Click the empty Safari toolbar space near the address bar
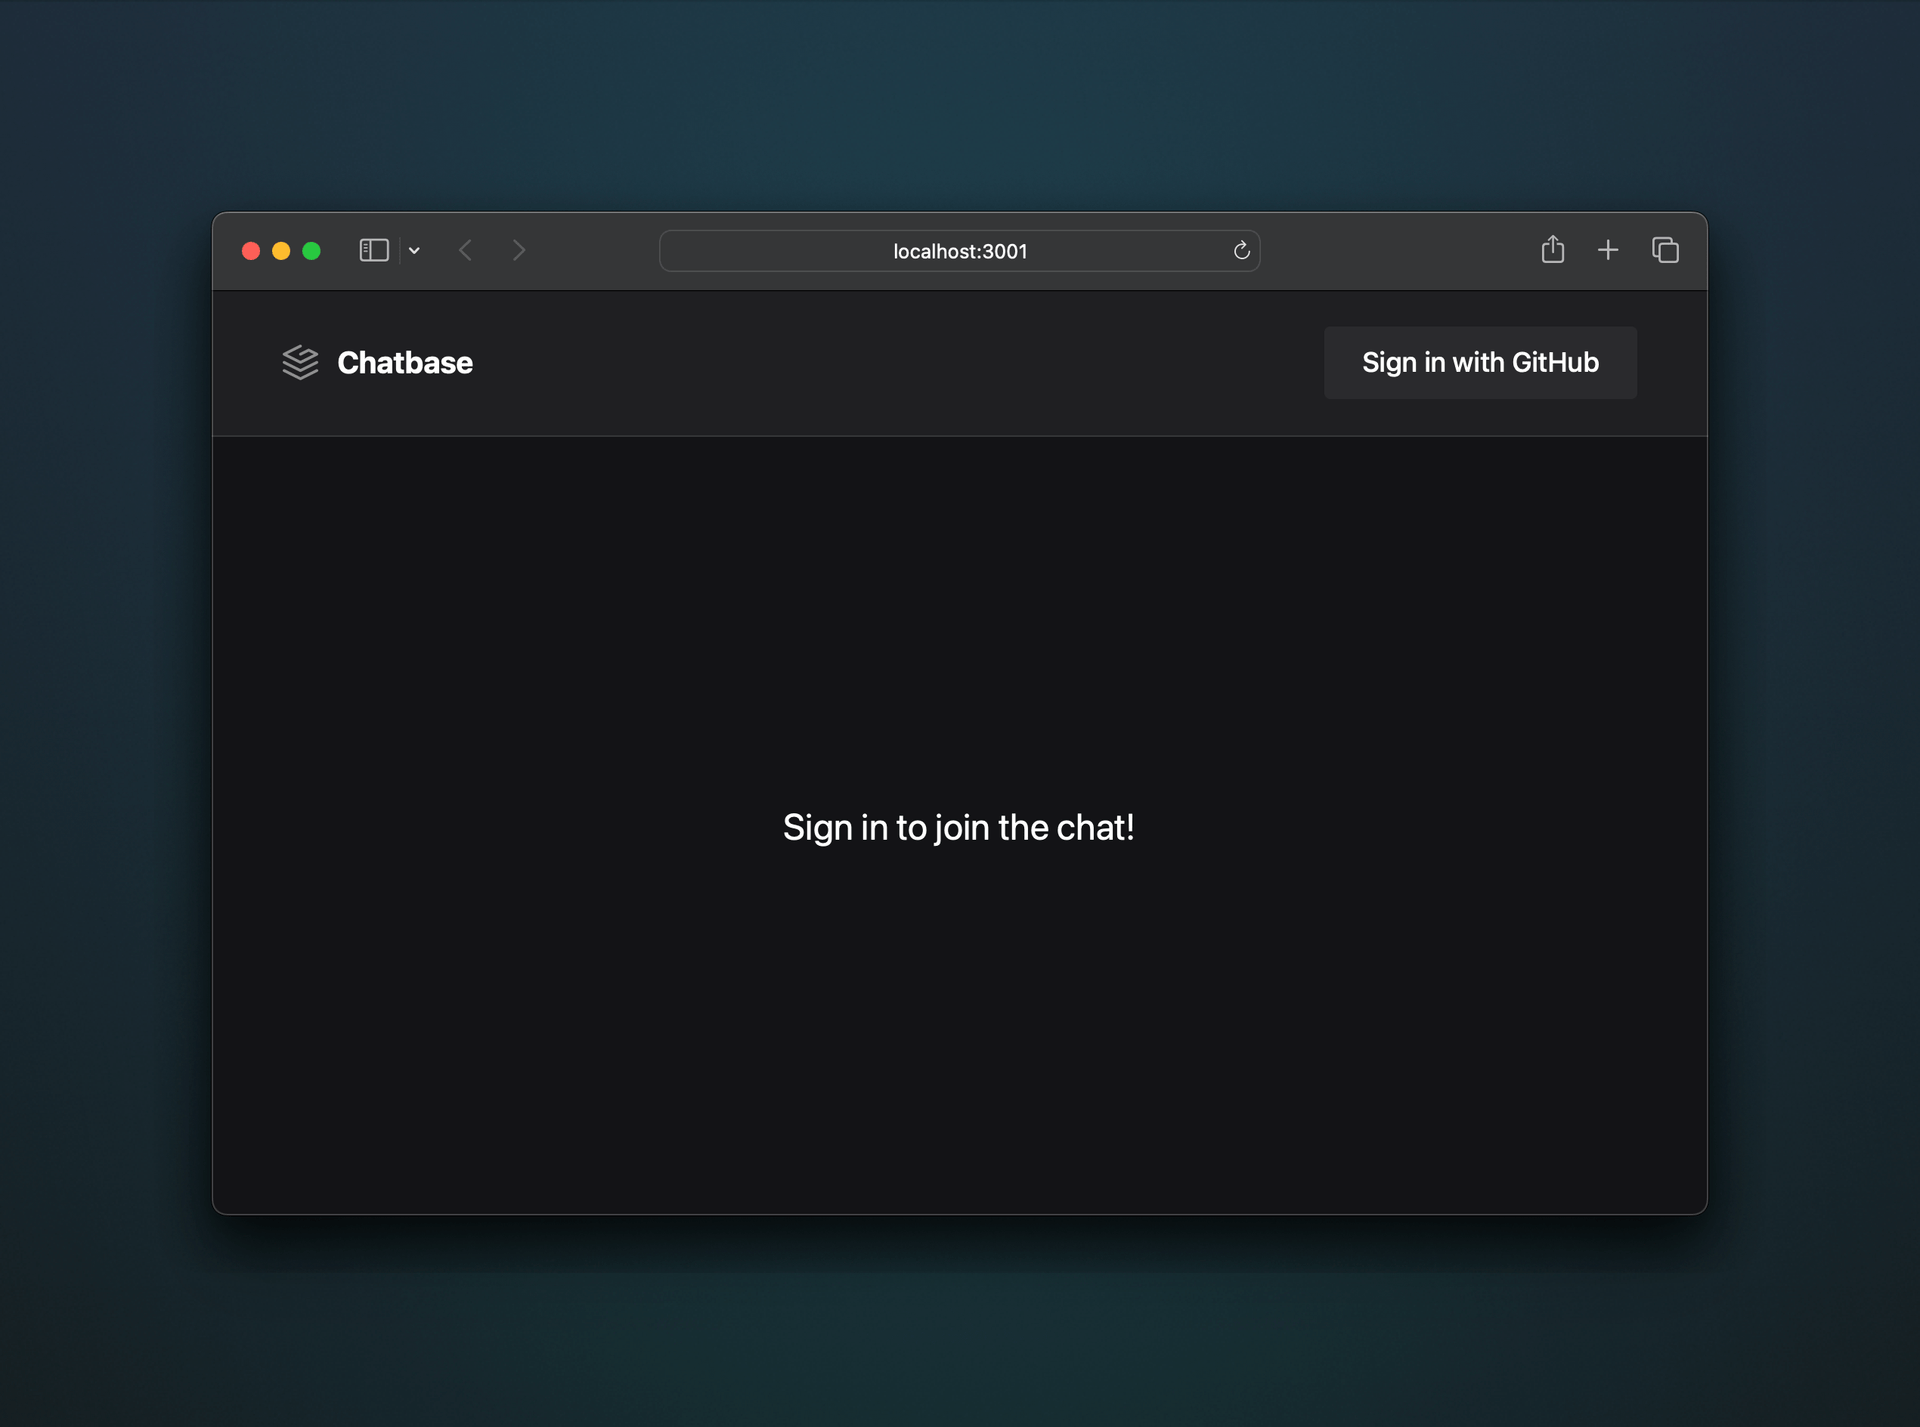This screenshot has height=1427, width=1920. [x=1400, y=250]
